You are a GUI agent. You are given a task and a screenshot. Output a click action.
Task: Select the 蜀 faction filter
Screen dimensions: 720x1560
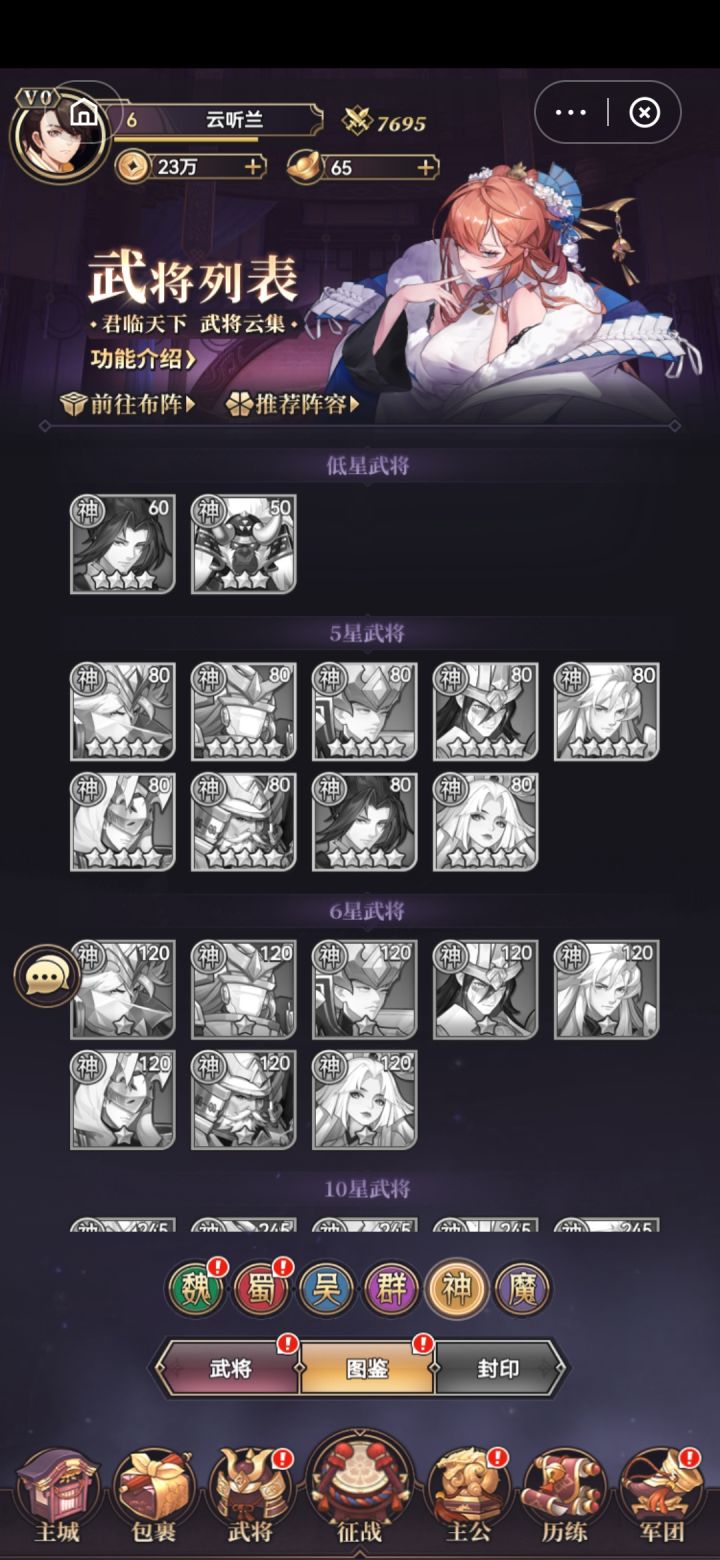262,1288
